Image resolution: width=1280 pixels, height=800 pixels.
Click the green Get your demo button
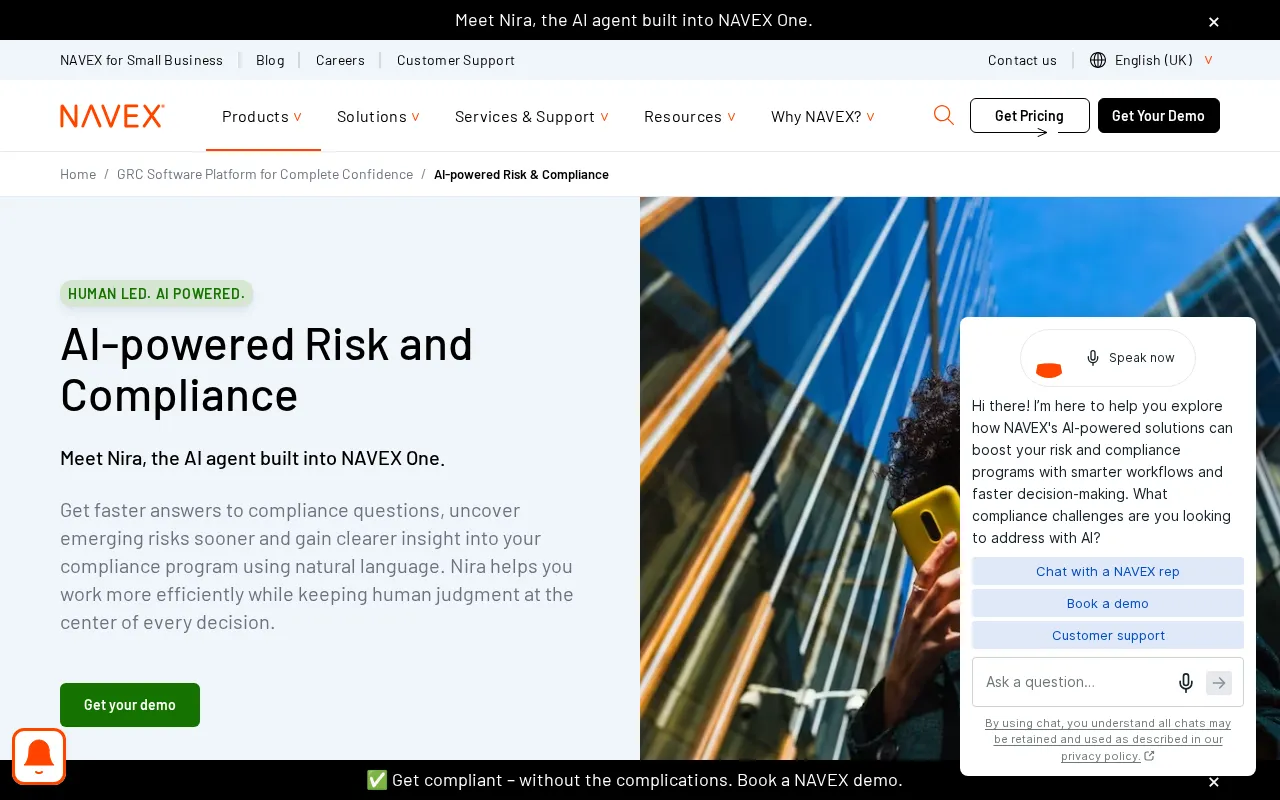point(130,705)
